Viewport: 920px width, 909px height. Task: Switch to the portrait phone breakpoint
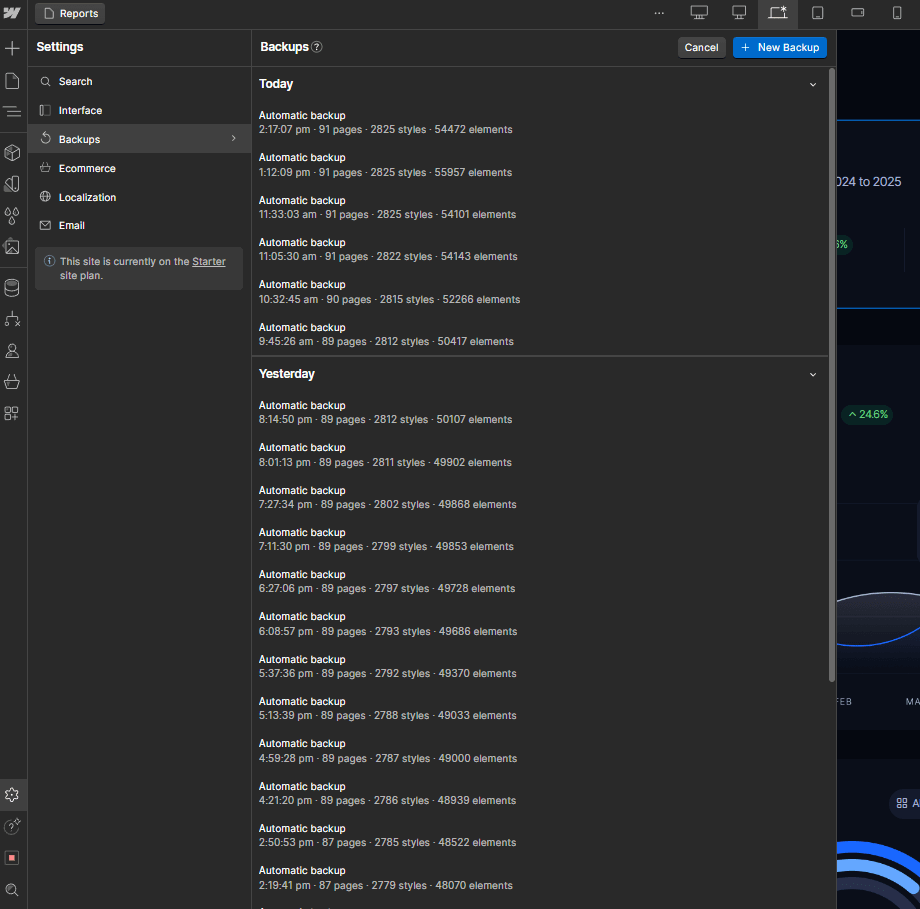pos(897,12)
